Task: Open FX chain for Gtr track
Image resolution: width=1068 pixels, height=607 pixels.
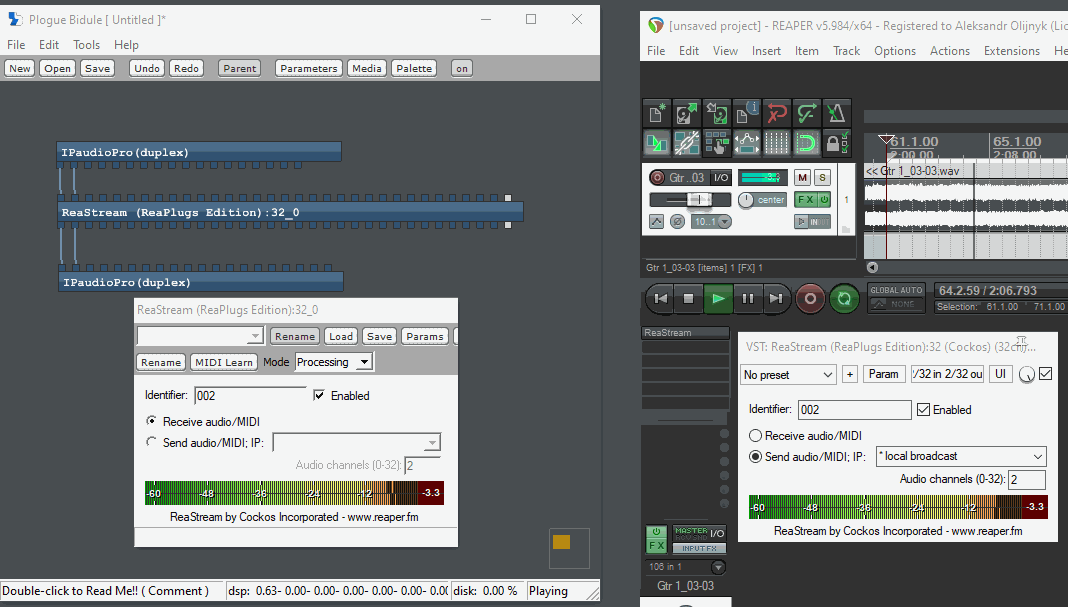Action: (806, 200)
